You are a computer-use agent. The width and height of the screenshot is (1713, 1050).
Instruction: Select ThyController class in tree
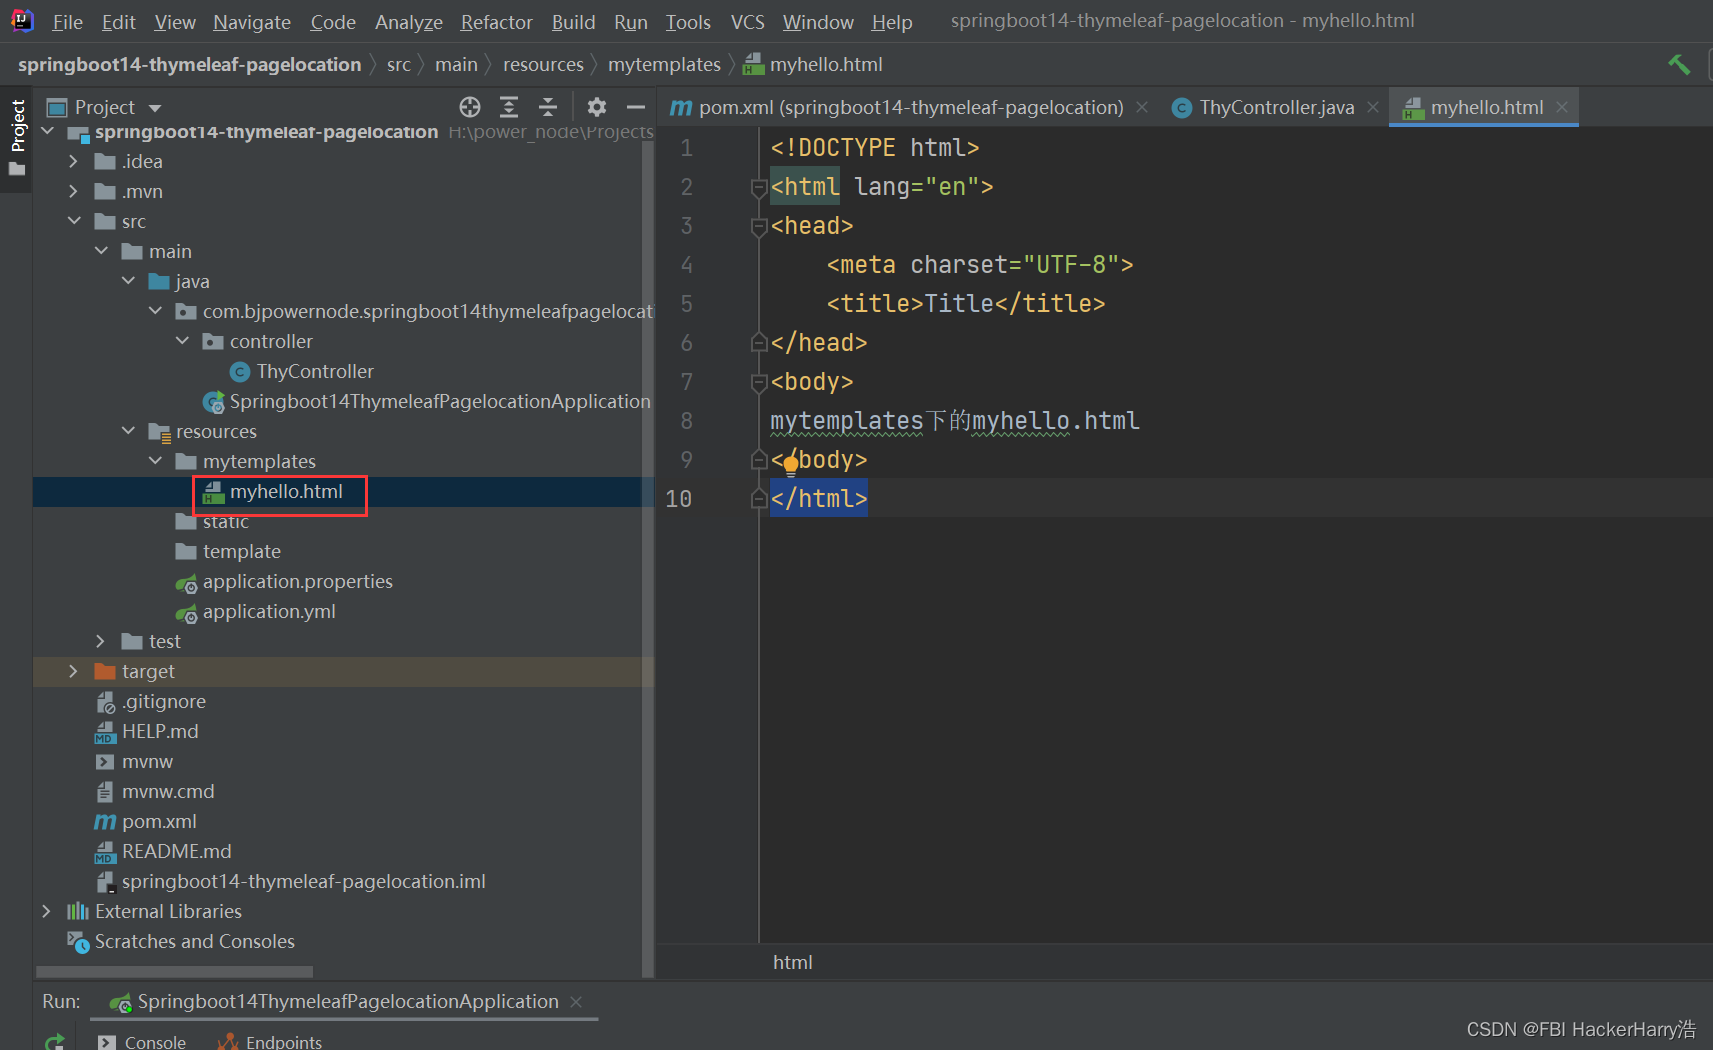(315, 371)
